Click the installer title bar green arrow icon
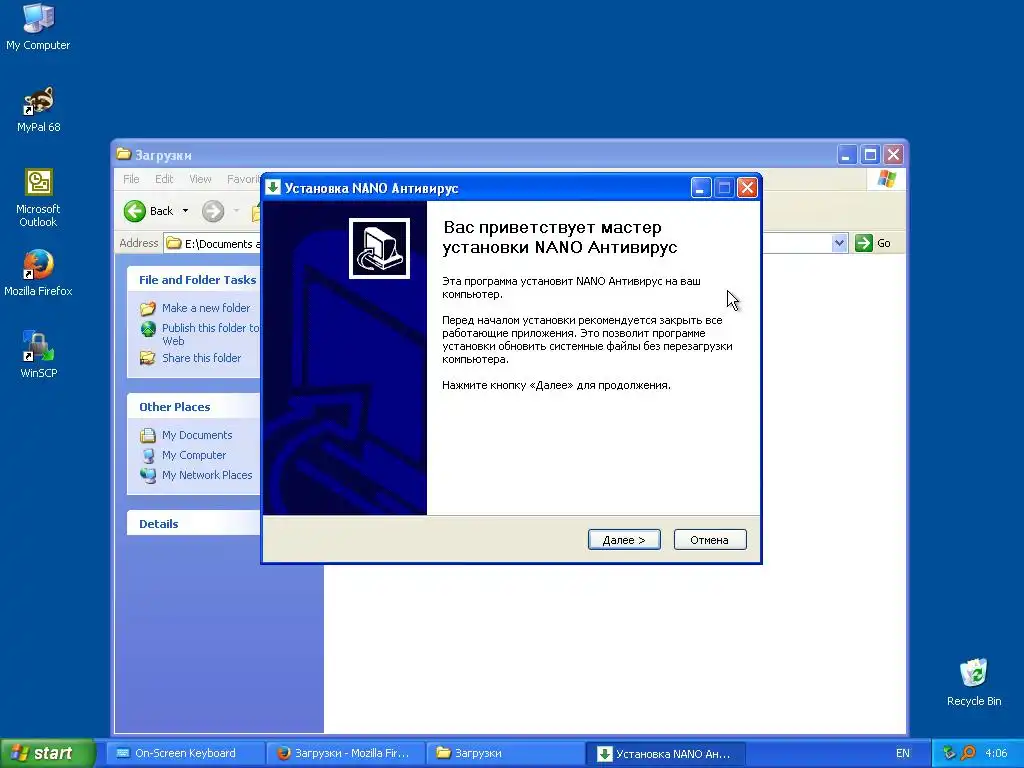This screenshot has height=768, width=1024. 273,187
